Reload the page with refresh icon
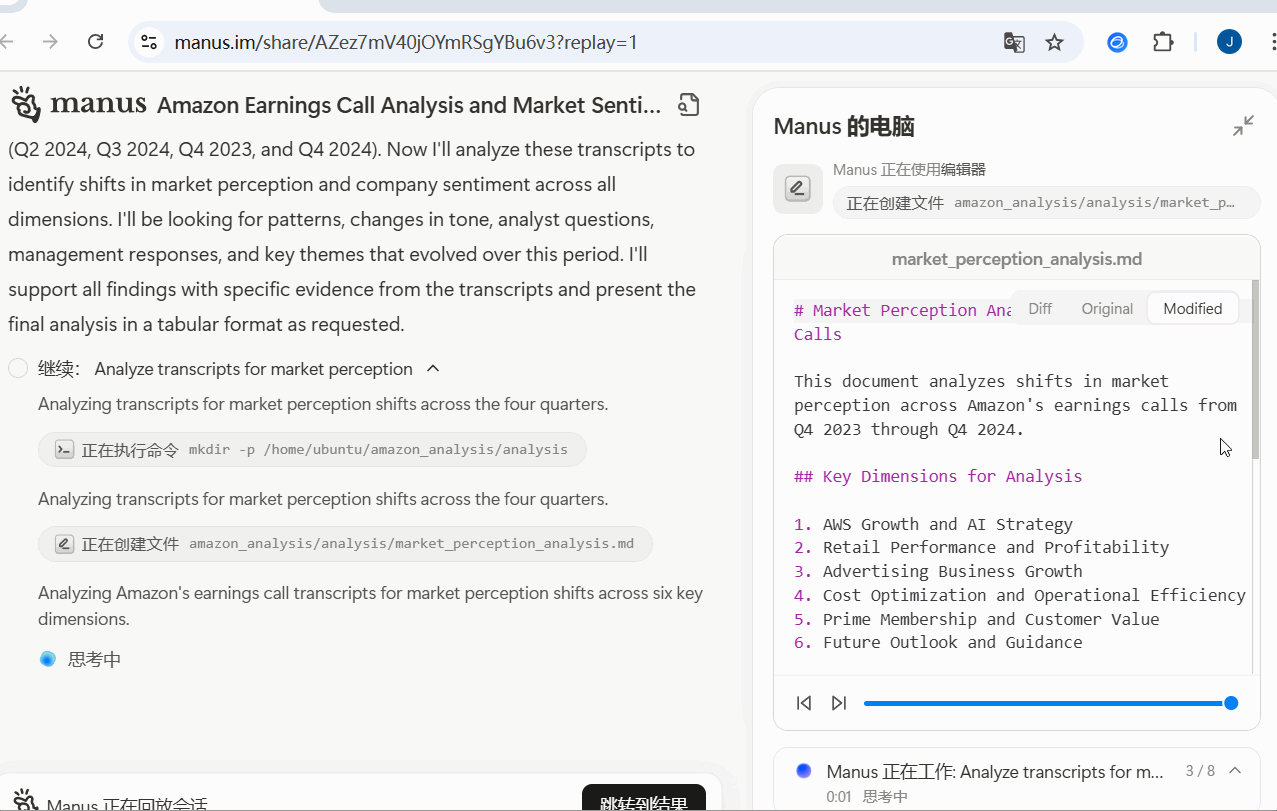Image resolution: width=1277 pixels, height=811 pixels. click(96, 42)
